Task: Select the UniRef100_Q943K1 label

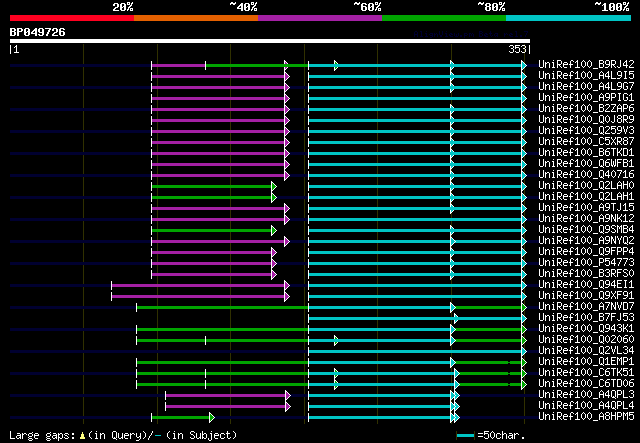Action: click(586, 329)
